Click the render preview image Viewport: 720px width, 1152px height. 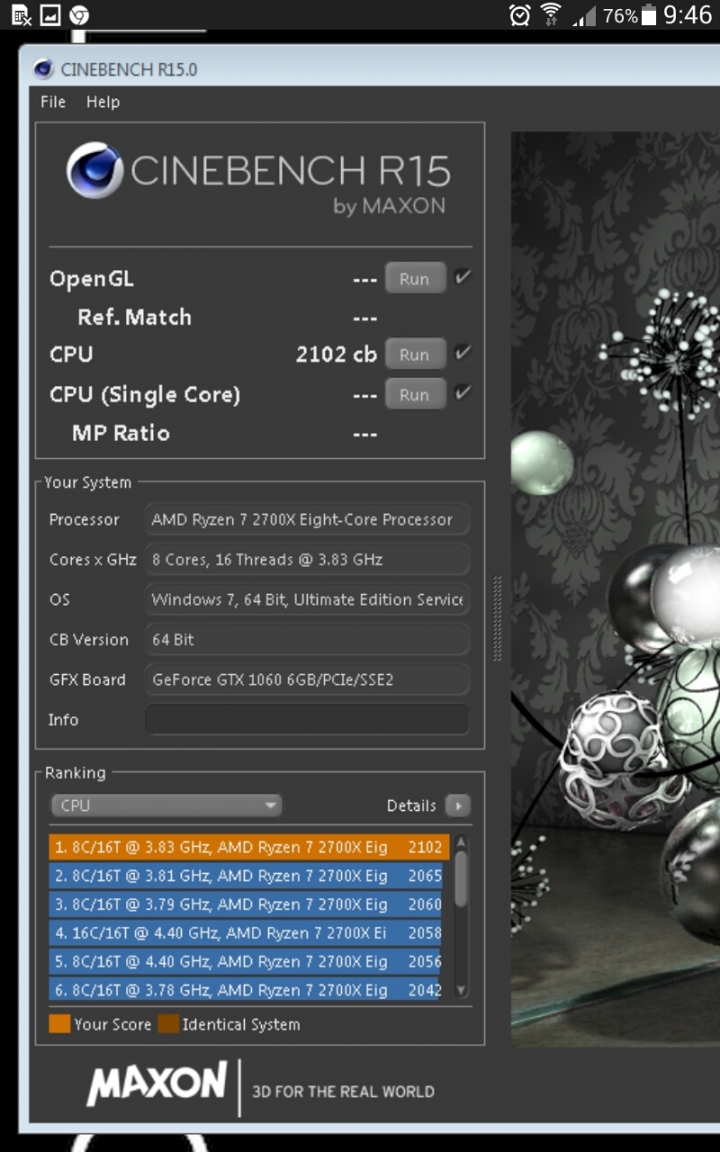coord(615,588)
